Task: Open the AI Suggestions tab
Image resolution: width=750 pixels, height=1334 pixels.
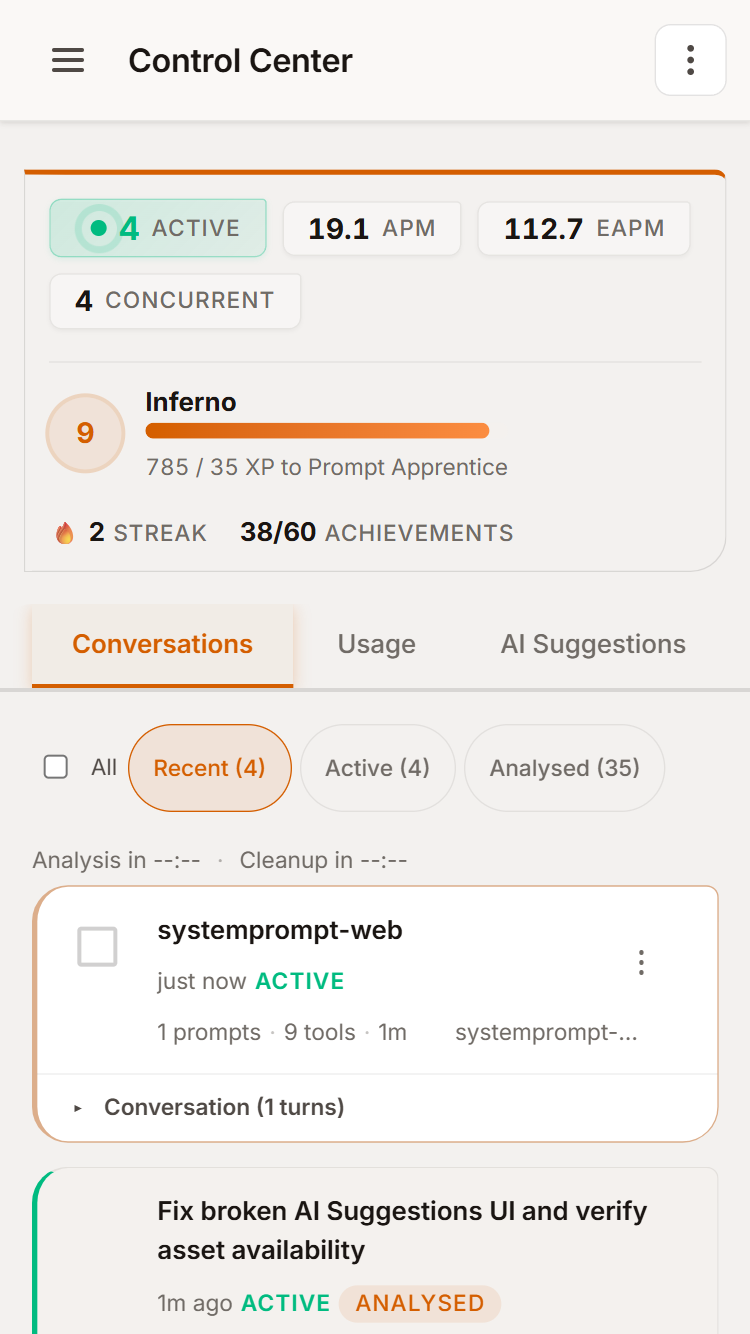Action: tap(593, 644)
